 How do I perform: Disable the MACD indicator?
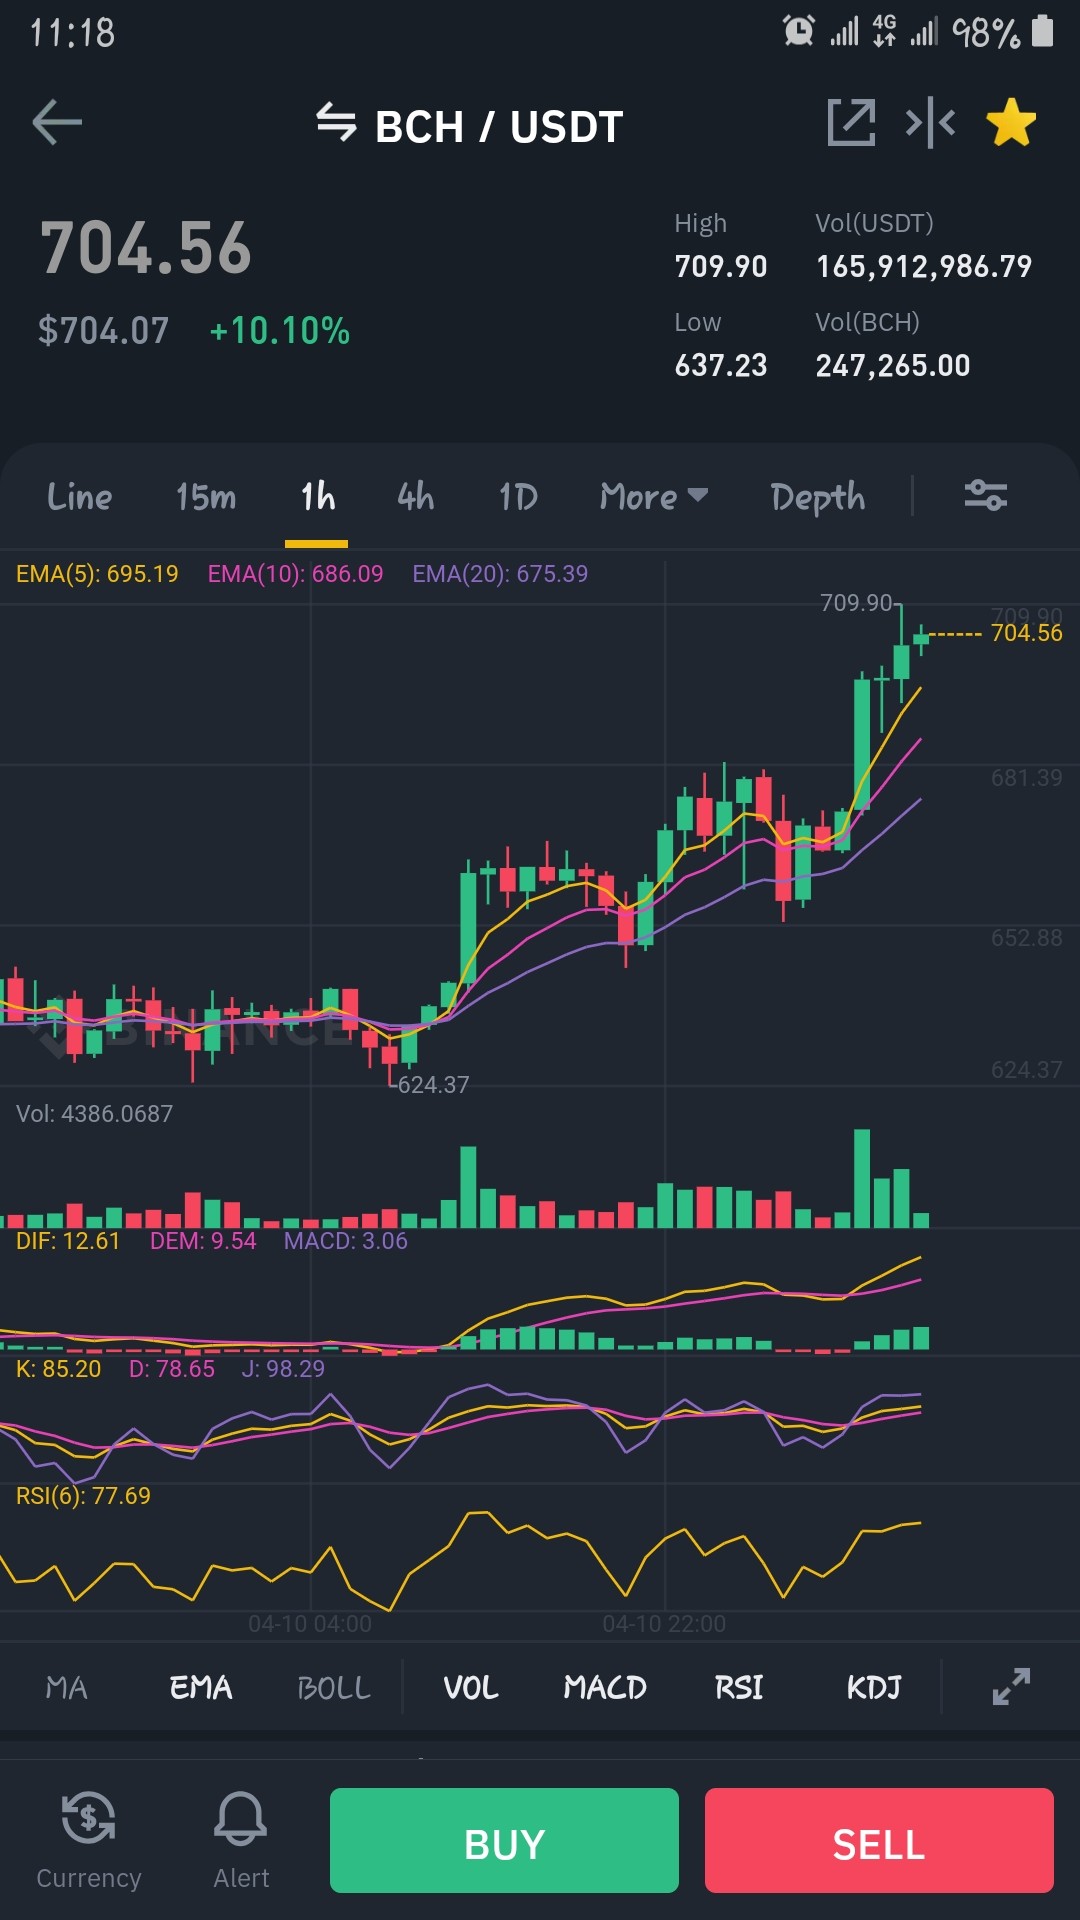point(605,1688)
